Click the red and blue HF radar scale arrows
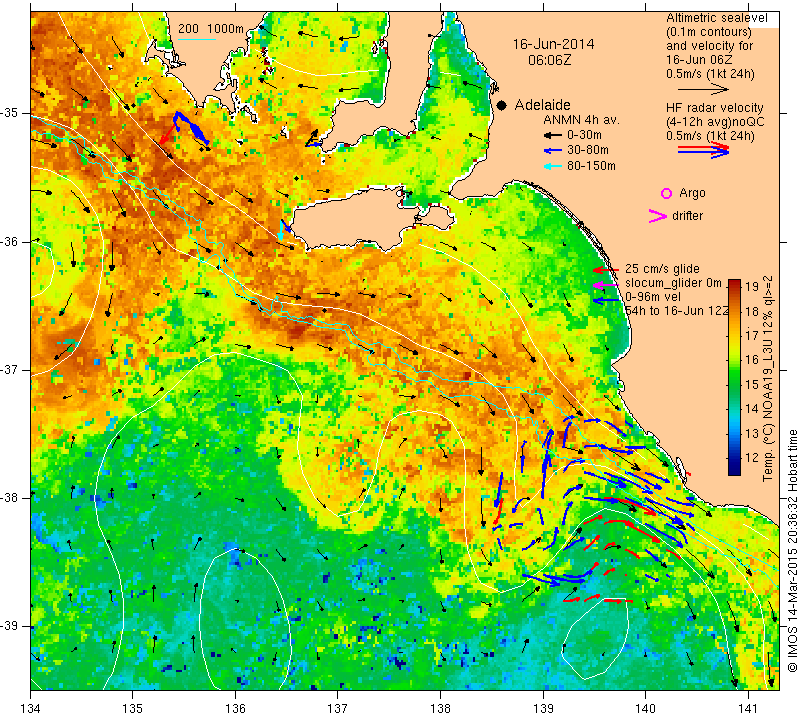The image size is (800, 720). click(703, 150)
